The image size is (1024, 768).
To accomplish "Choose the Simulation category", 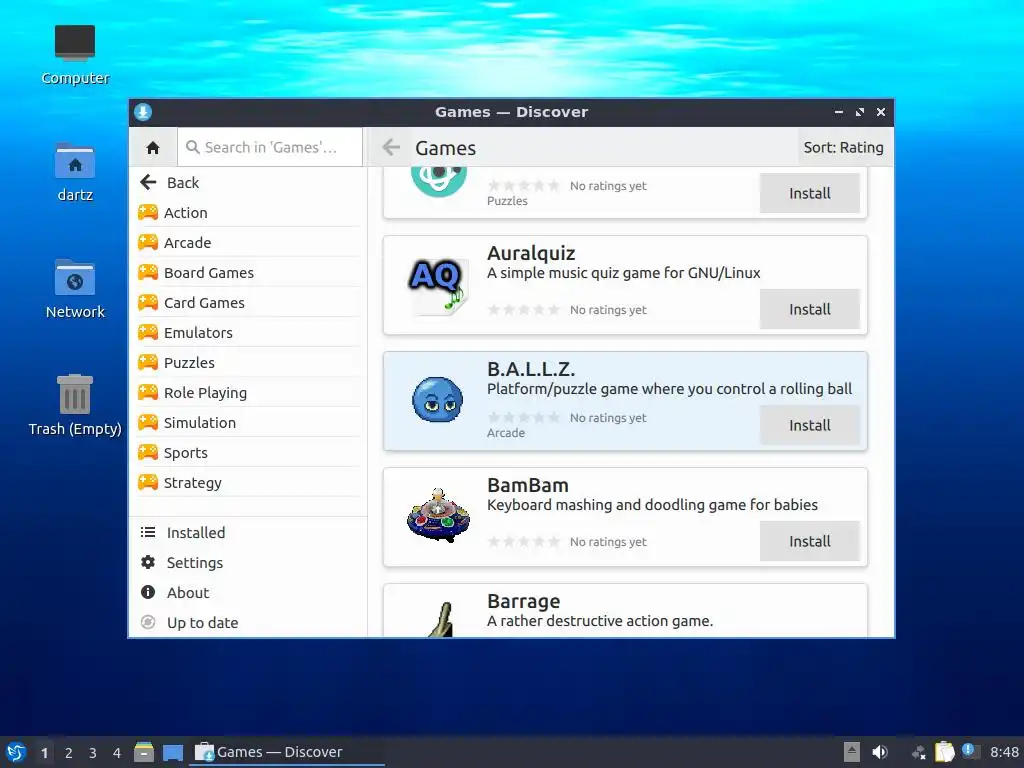I will 248,423.
